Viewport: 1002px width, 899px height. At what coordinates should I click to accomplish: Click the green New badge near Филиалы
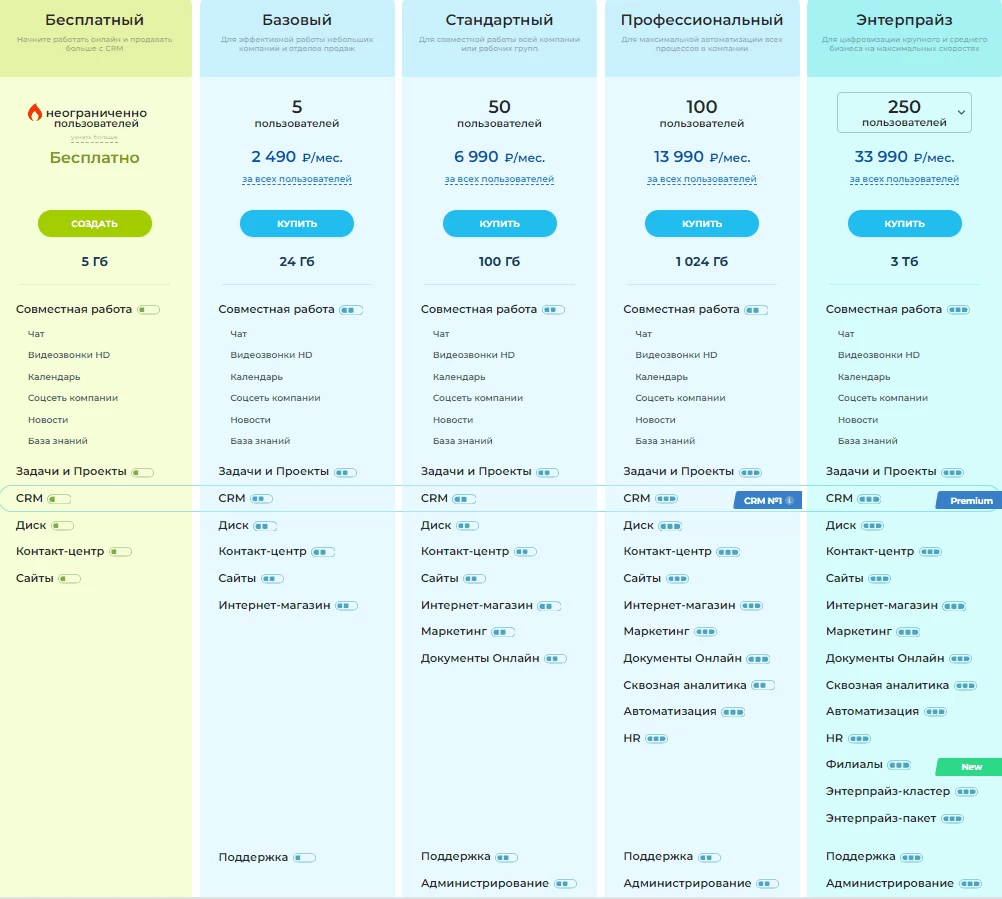coord(970,767)
